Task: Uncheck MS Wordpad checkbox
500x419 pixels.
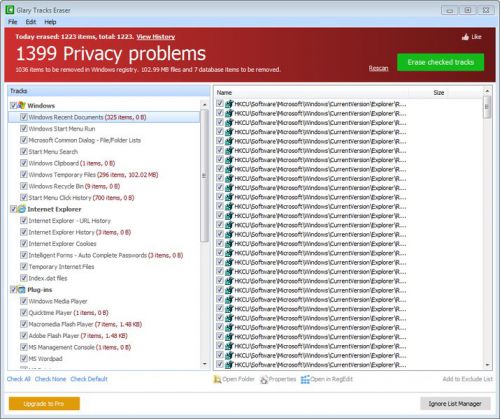Action: [x=24, y=359]
